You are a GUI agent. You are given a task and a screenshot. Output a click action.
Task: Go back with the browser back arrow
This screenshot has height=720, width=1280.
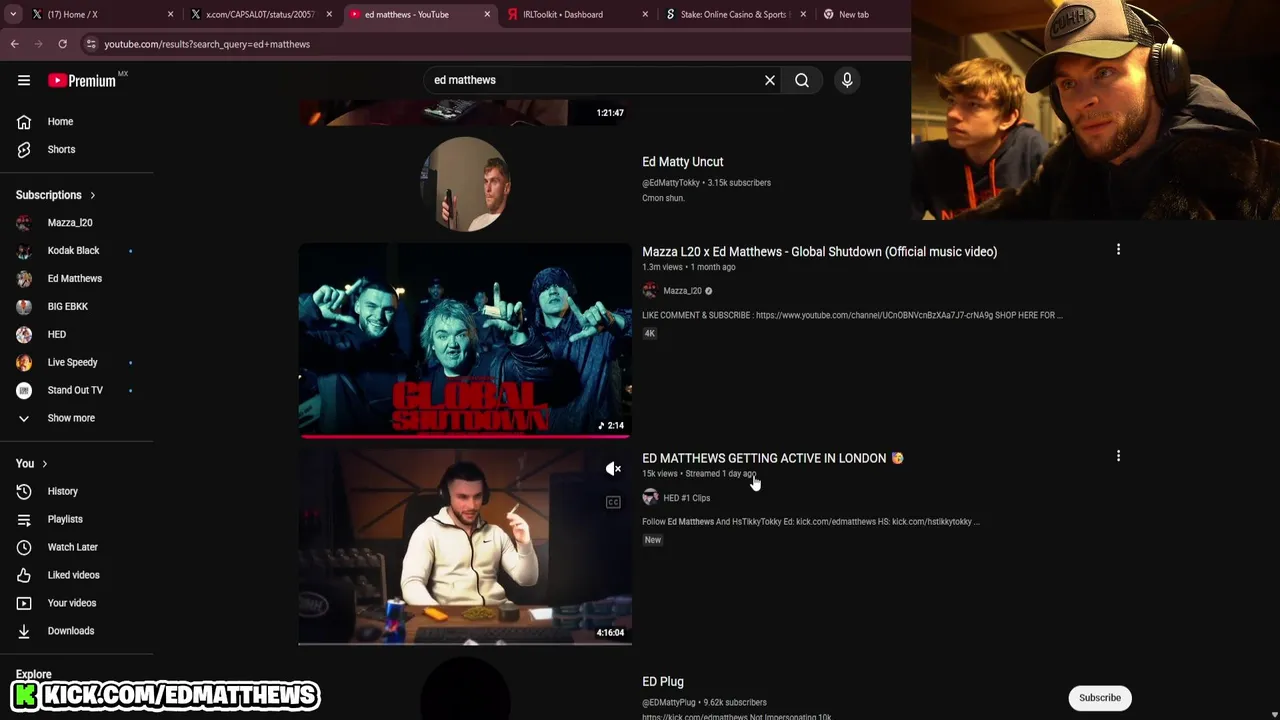click(x=15, y=44)
